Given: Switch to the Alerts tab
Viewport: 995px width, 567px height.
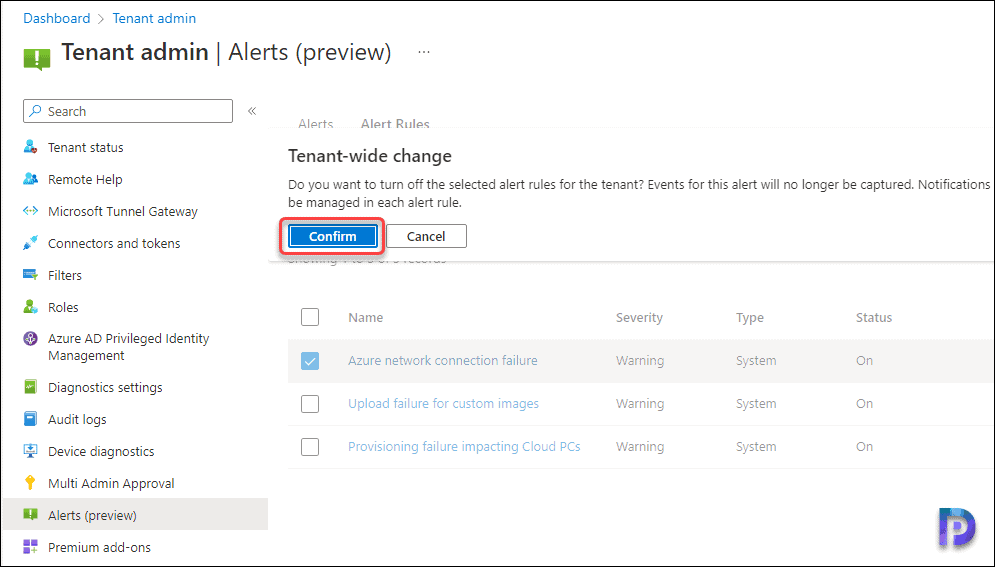Looking at the screenshot, I should point(316,124).
